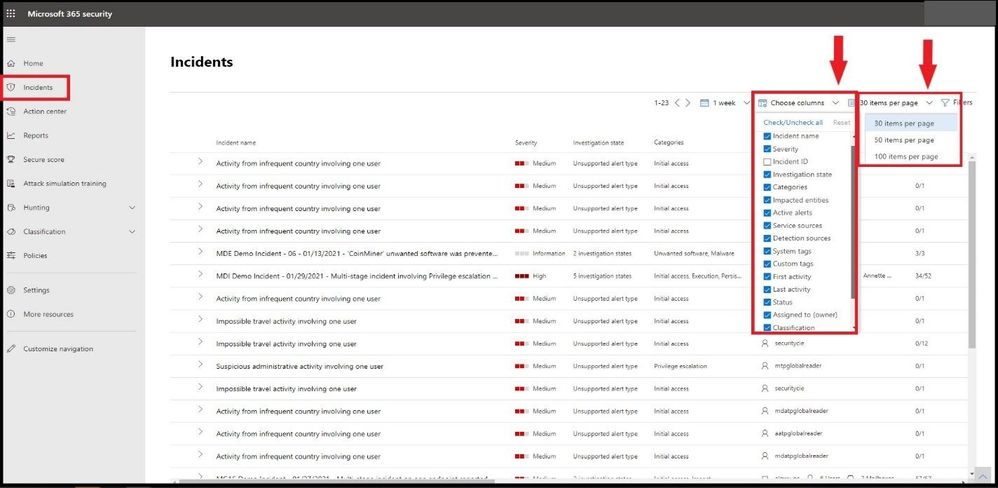Open Incidents in the sidebar
This screenshot has width=998, height=488.
(38, 88)
